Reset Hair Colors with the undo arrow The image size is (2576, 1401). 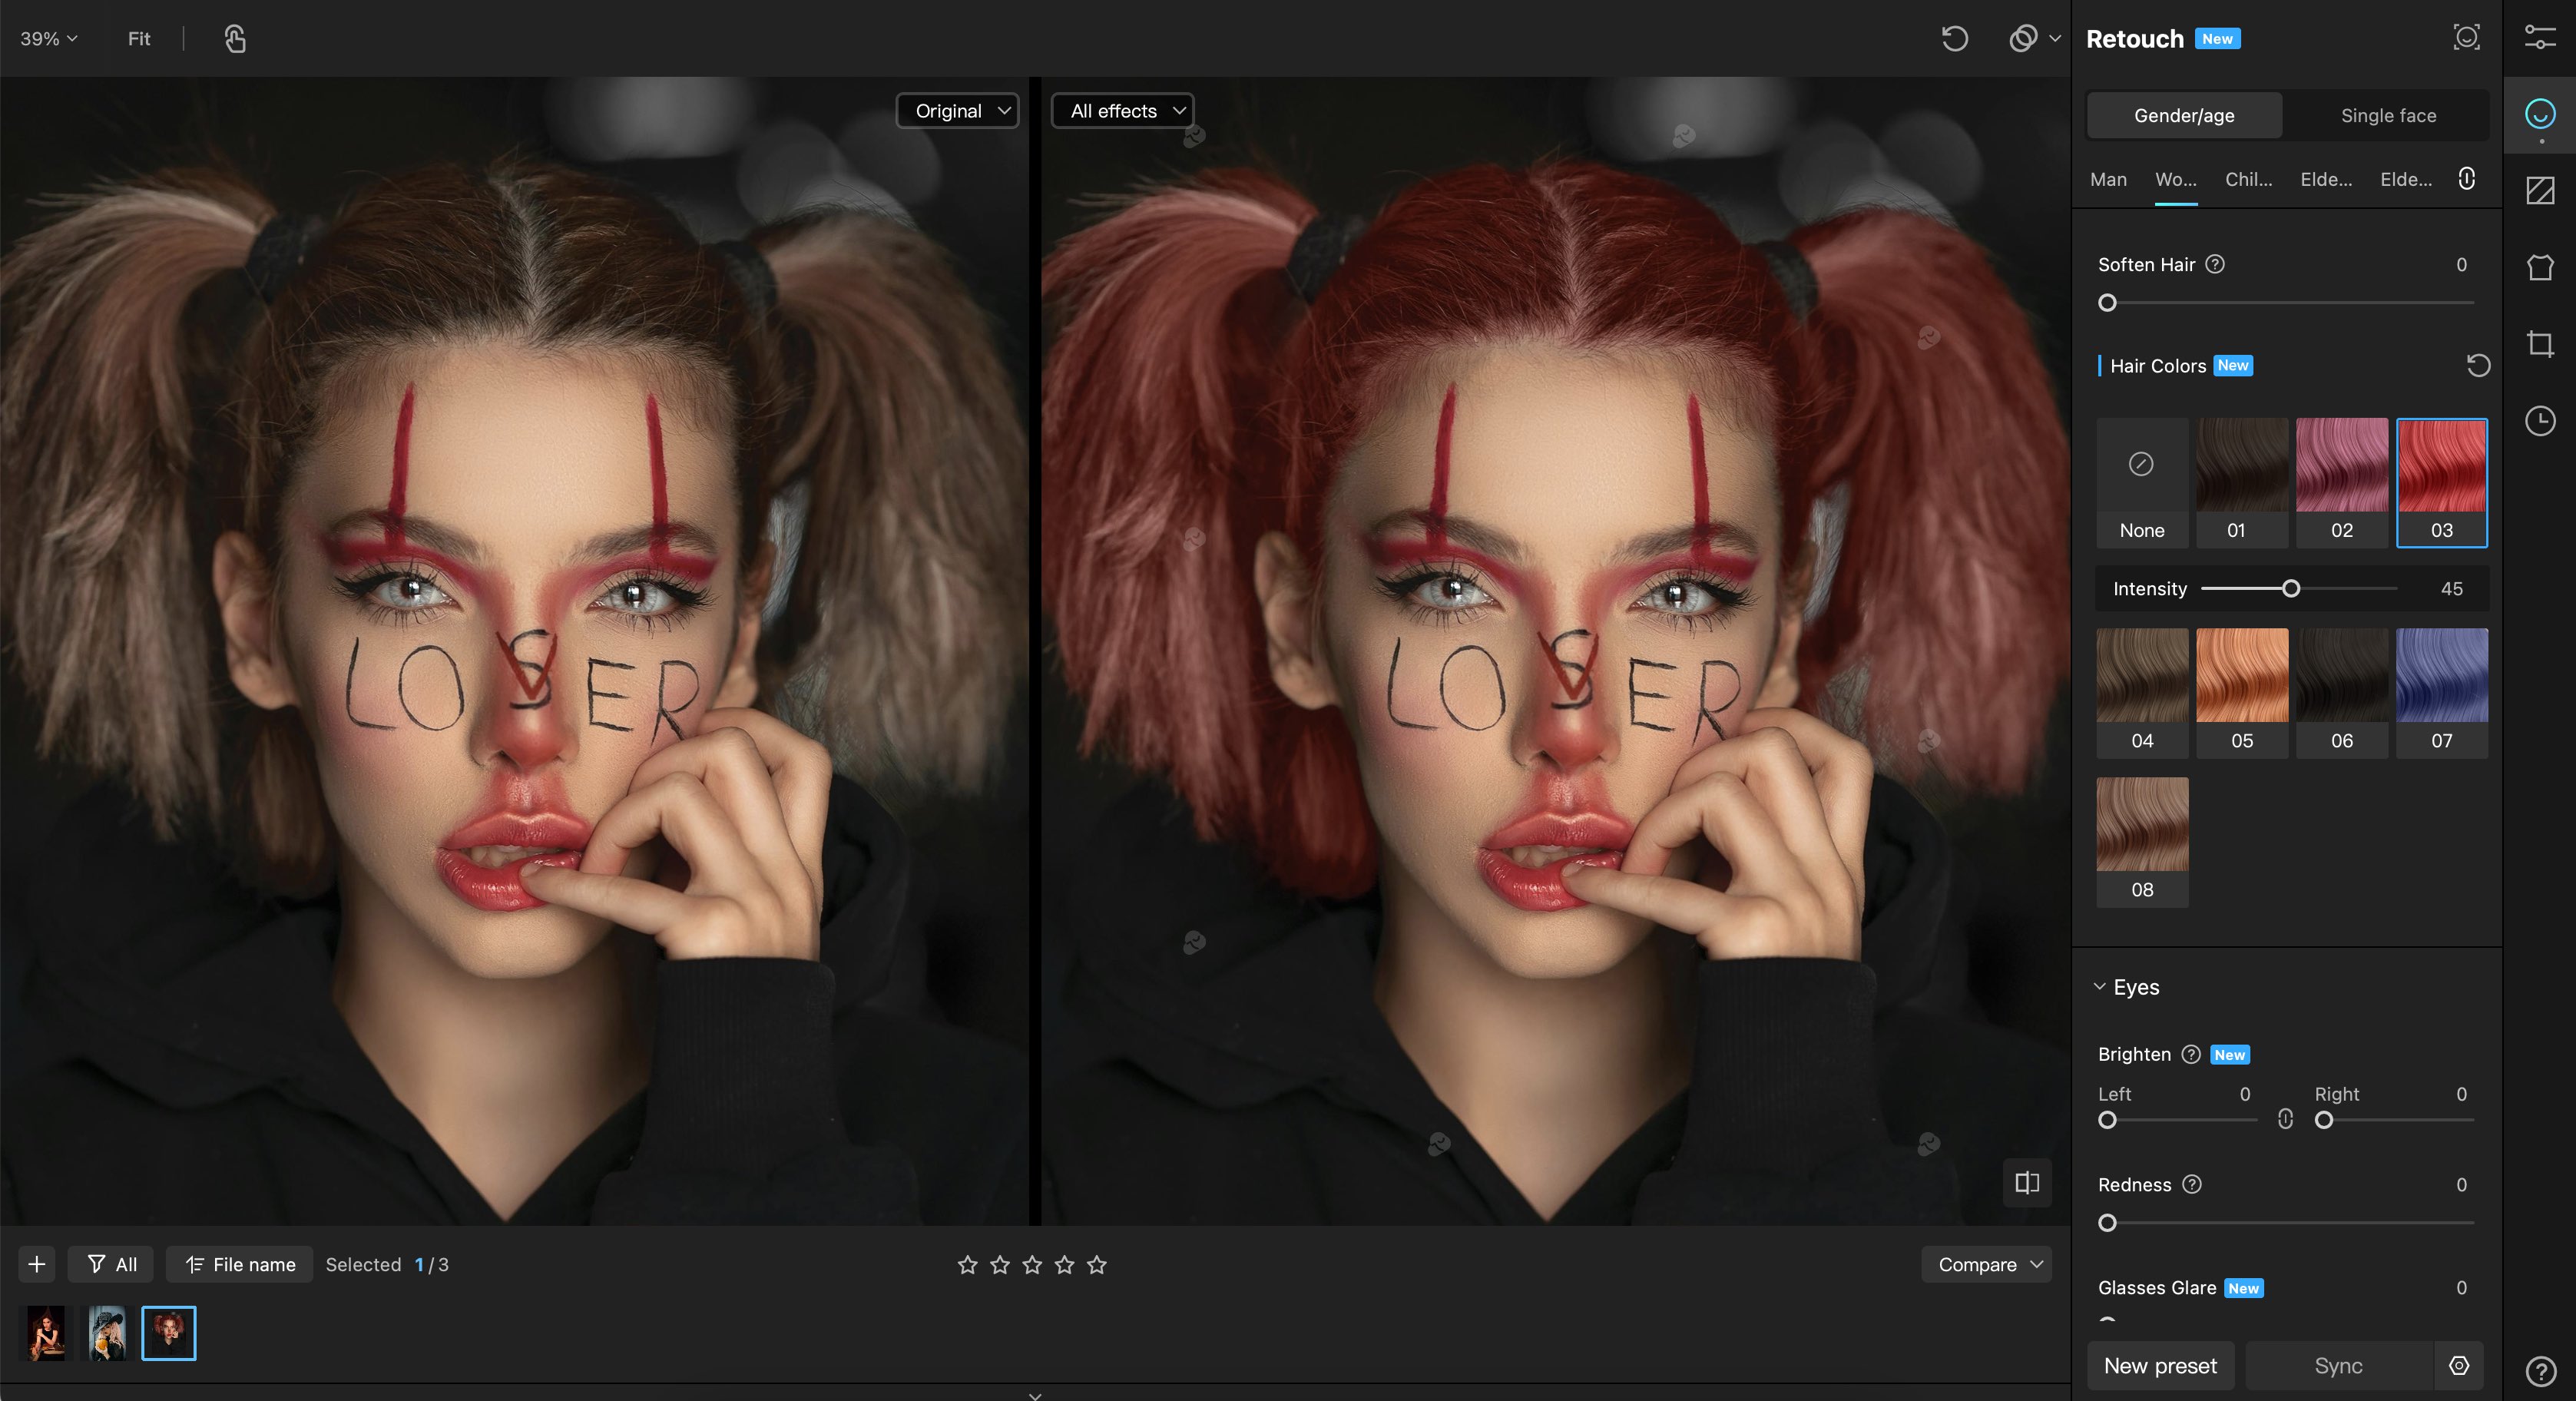2477,366
